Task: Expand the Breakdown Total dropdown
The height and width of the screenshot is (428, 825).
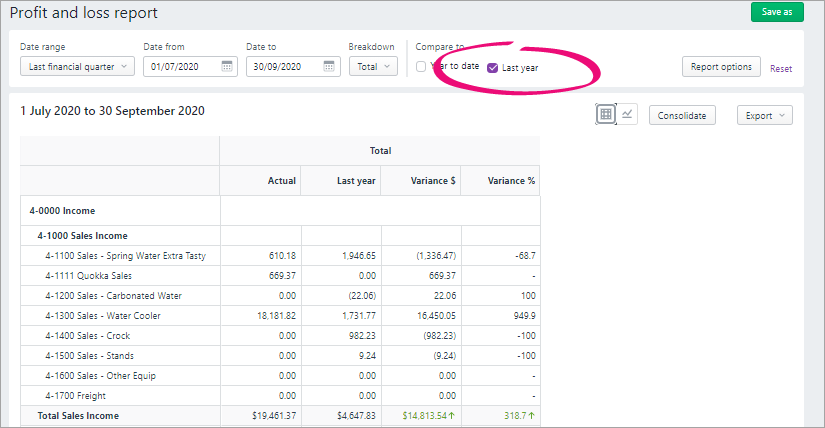Action: (x=372, y=67)
